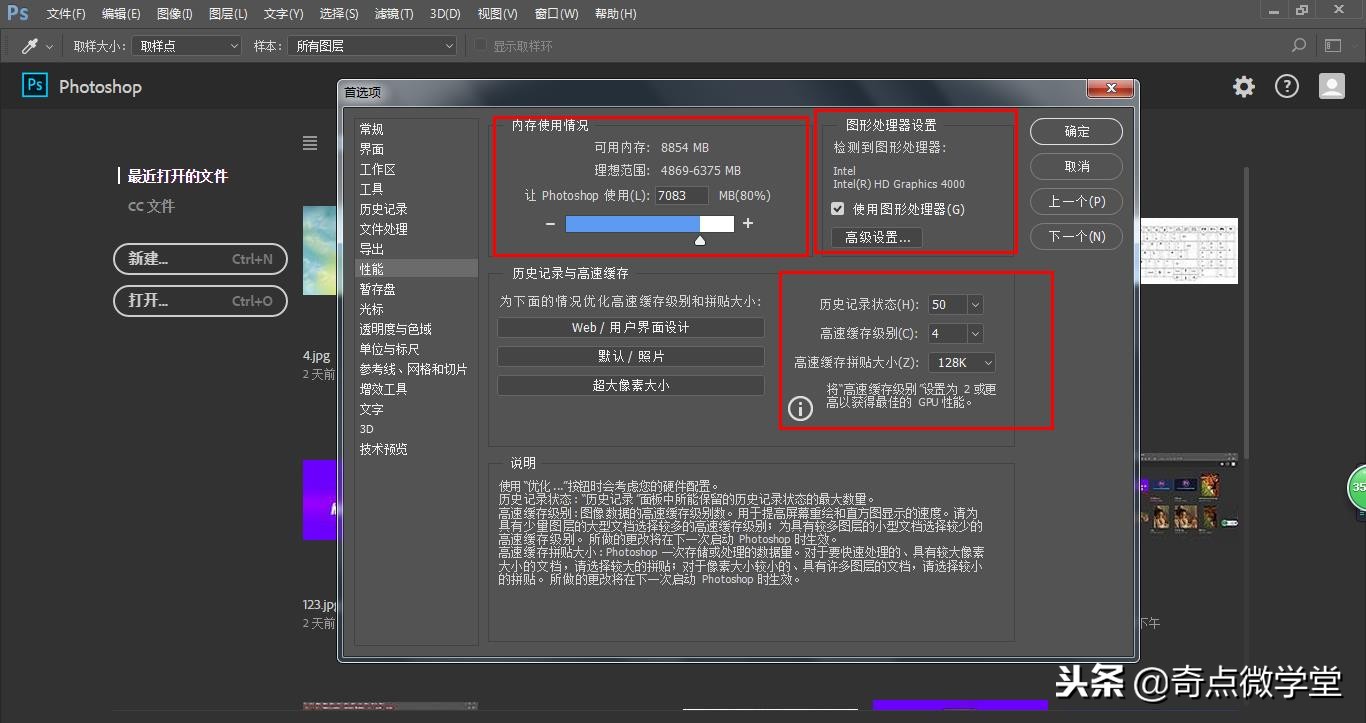Click the info icon next to GPU tip
Image resolution: width=1366 pixels, height=723 pixels.
pyautogui.click(x=800, y=408)
